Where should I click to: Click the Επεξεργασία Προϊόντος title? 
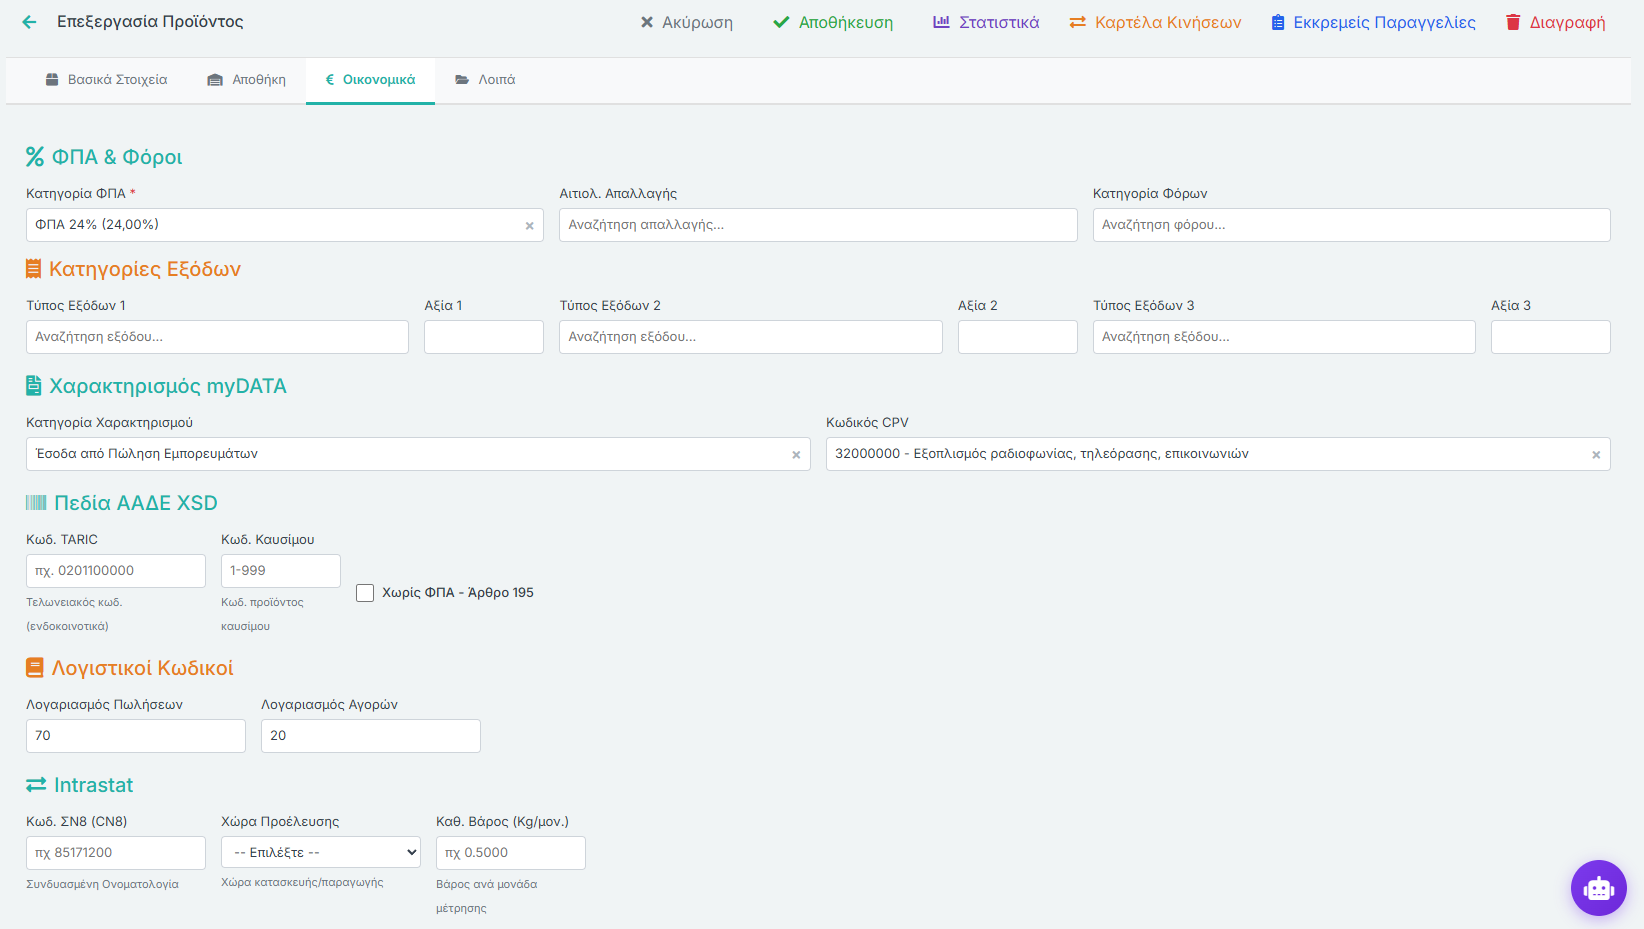tap(150, 22)
